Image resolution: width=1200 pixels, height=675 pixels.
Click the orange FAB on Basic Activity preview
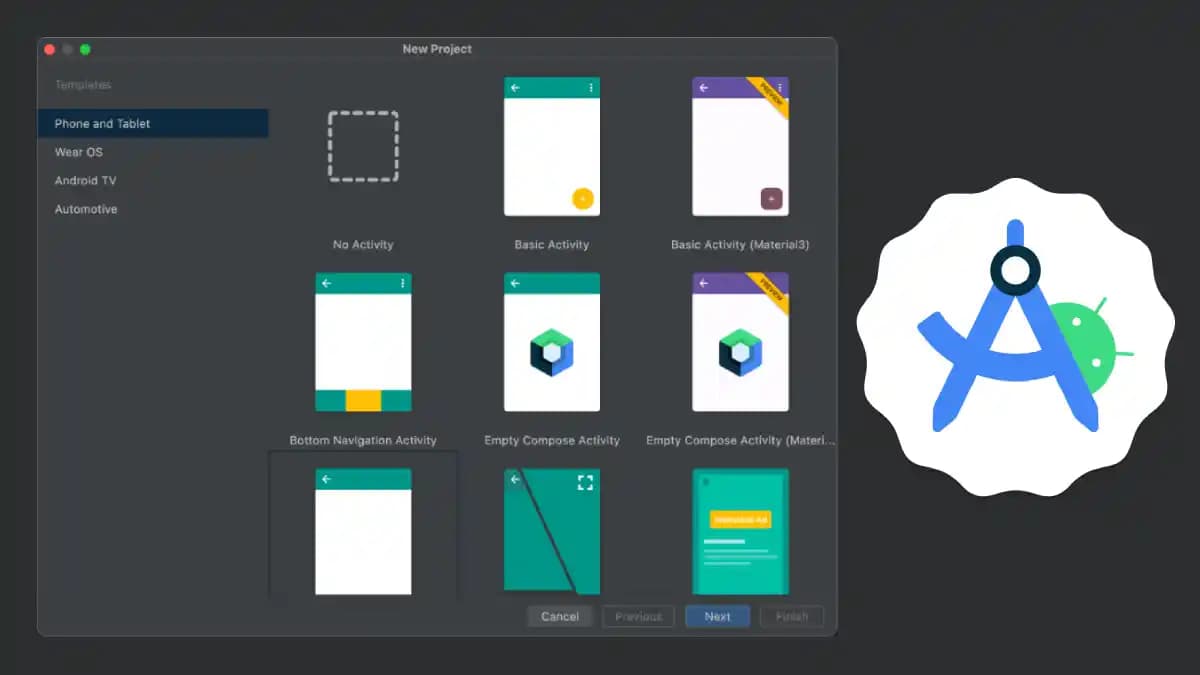click(x=583, y=199)
